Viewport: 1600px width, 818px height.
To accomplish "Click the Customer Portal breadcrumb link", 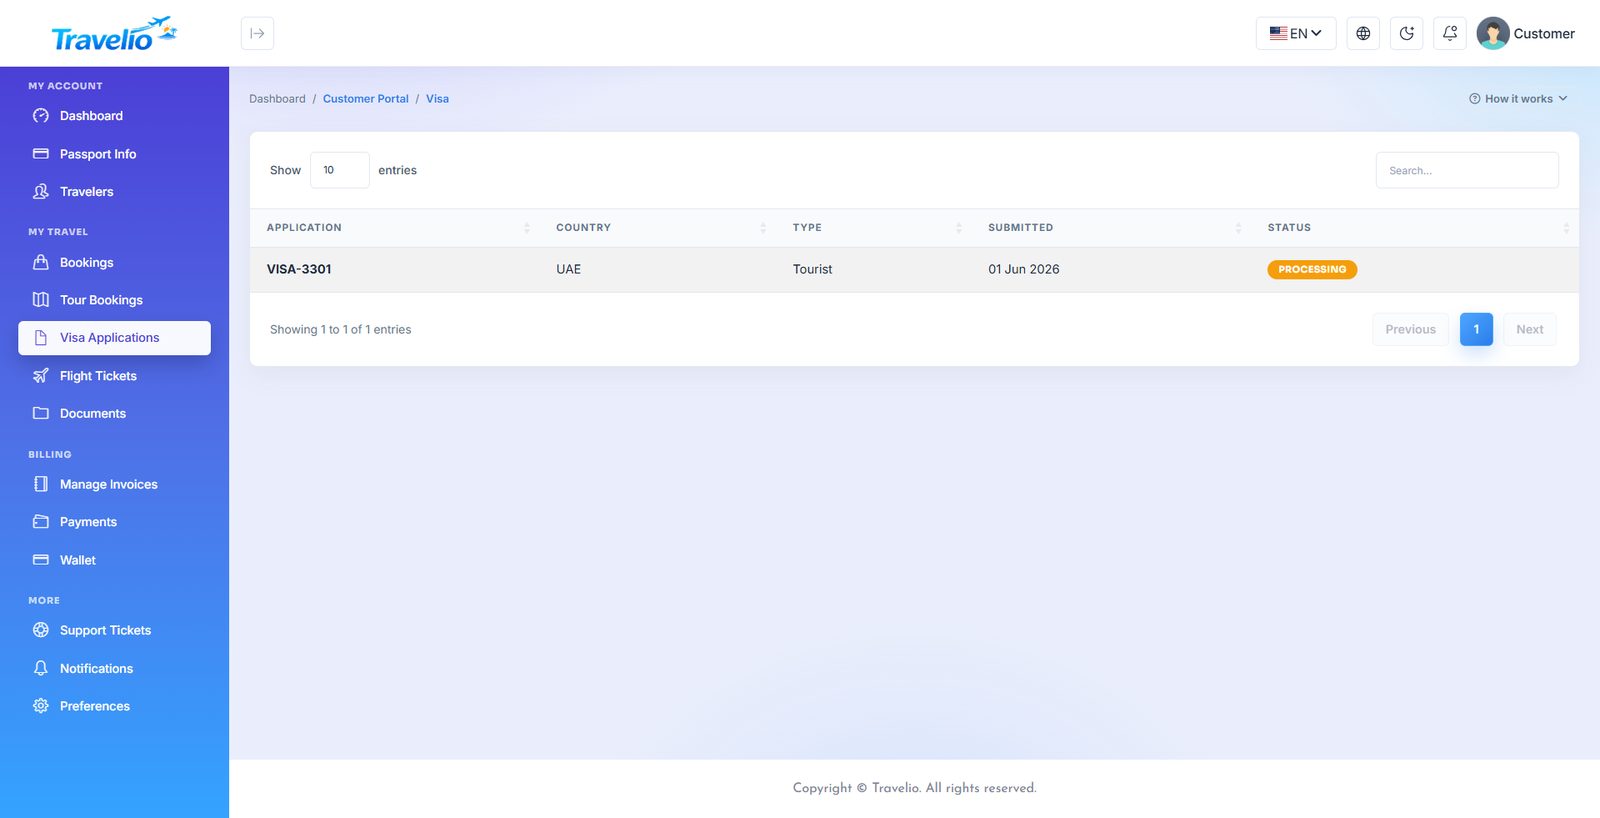I will [366, 99].
